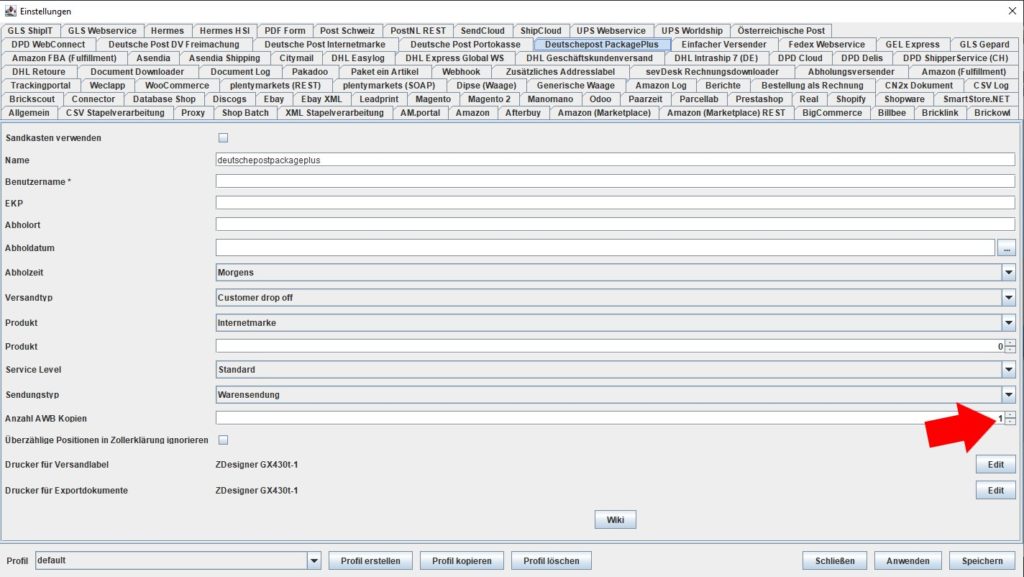The image size is (1024, 577).
Task: Open the Berichte tab
Action: [x=723, y=86]
